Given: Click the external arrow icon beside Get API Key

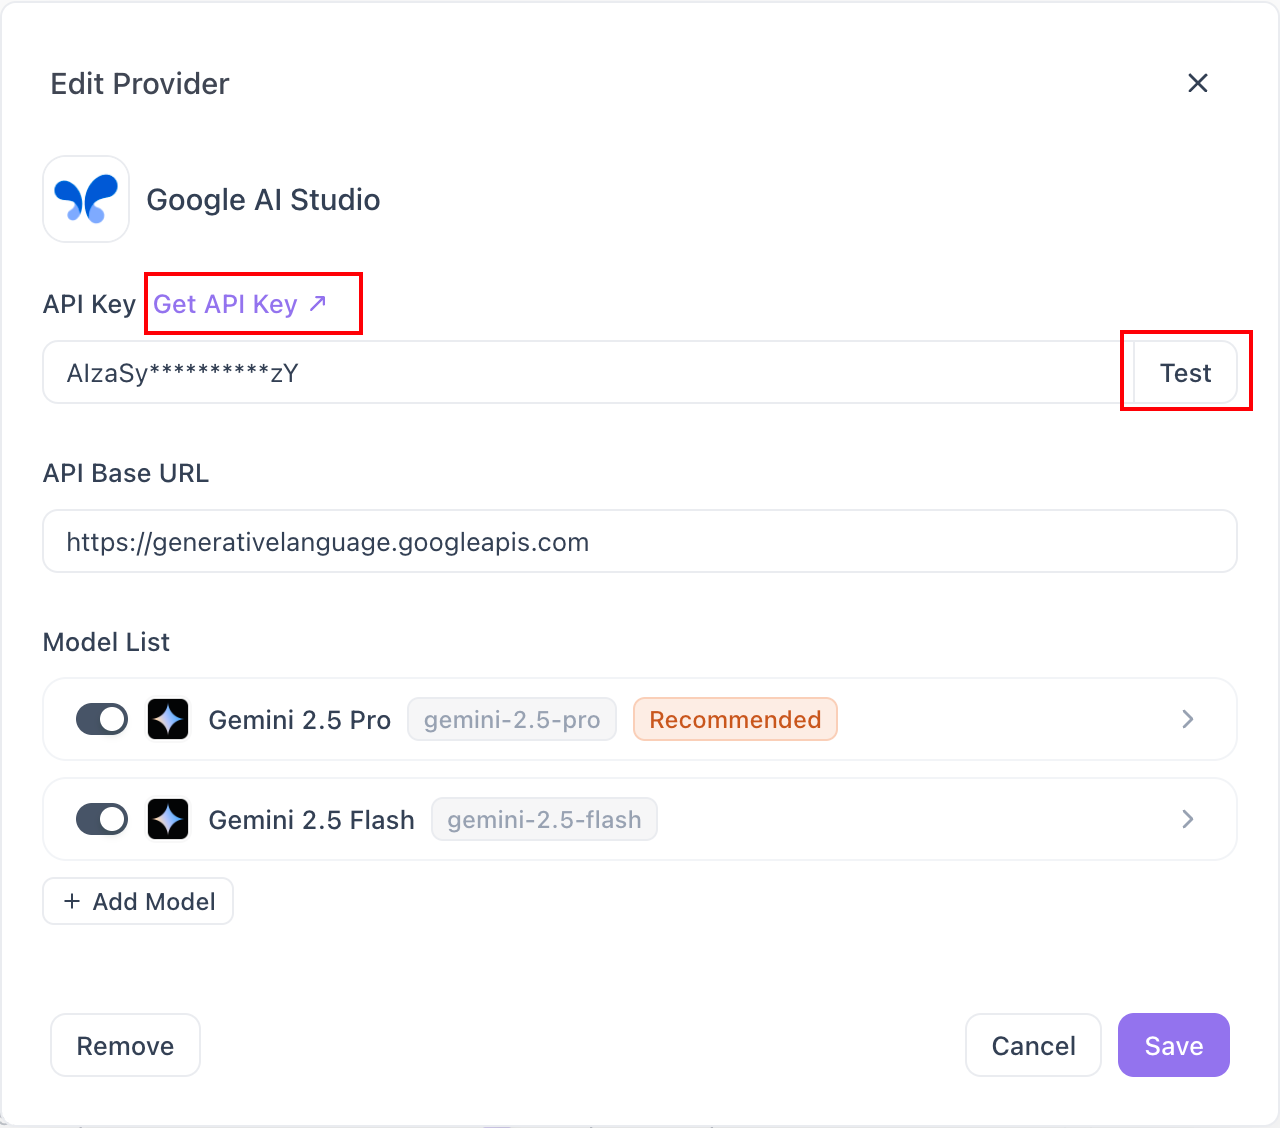Looking at the screenshot, I should pos(318,303).
